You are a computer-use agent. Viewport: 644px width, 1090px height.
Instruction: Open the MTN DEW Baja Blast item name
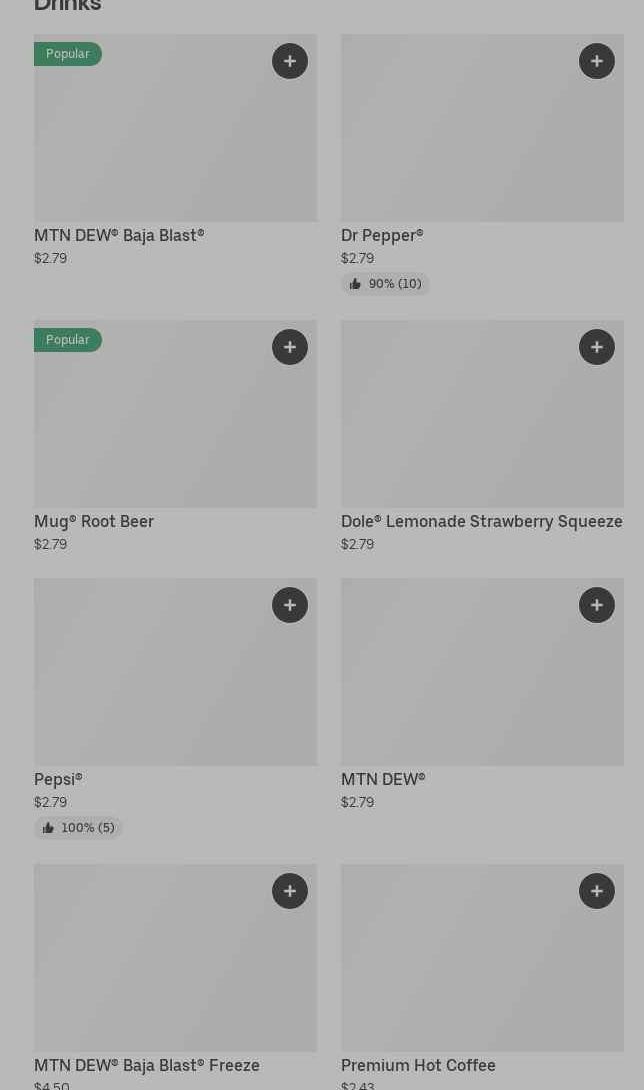(119, 235)
